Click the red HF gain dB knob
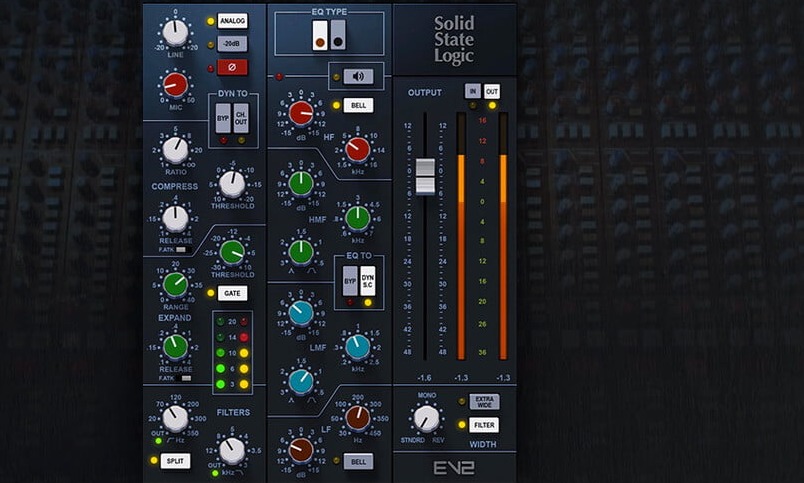 point(301,113)
